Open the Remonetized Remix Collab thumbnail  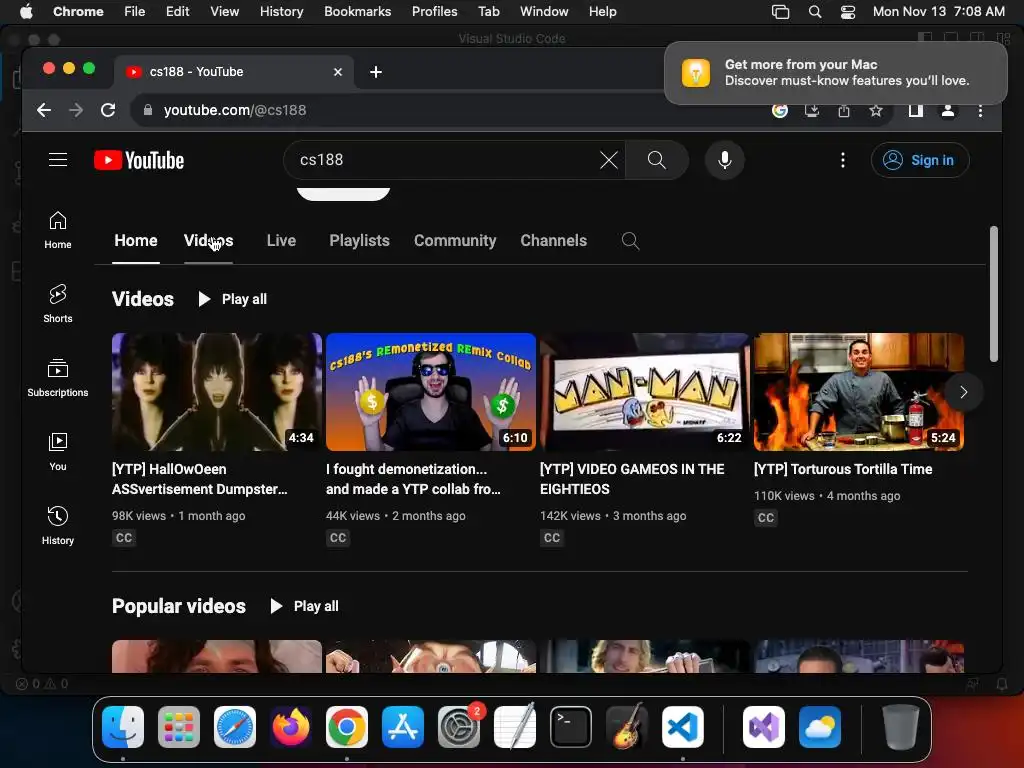coord(431,392)
